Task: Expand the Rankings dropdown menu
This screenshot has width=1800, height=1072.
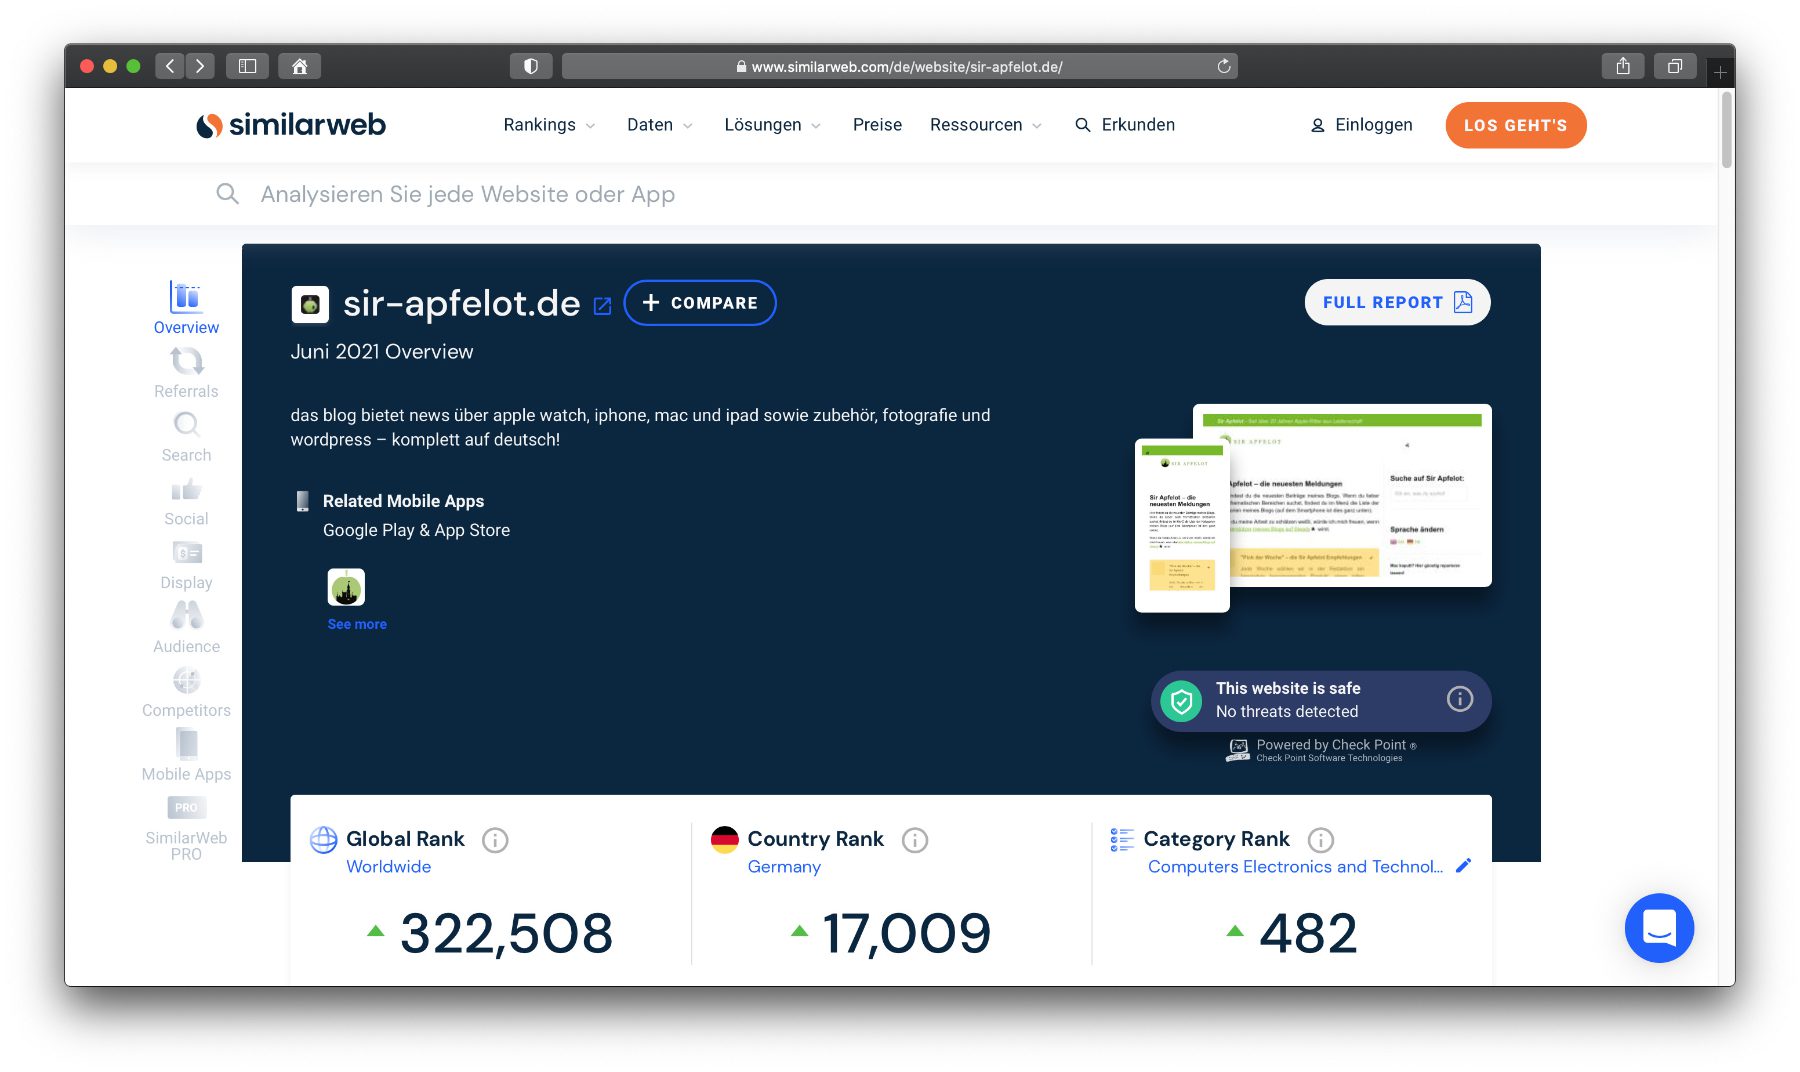Action: (549, 125)
